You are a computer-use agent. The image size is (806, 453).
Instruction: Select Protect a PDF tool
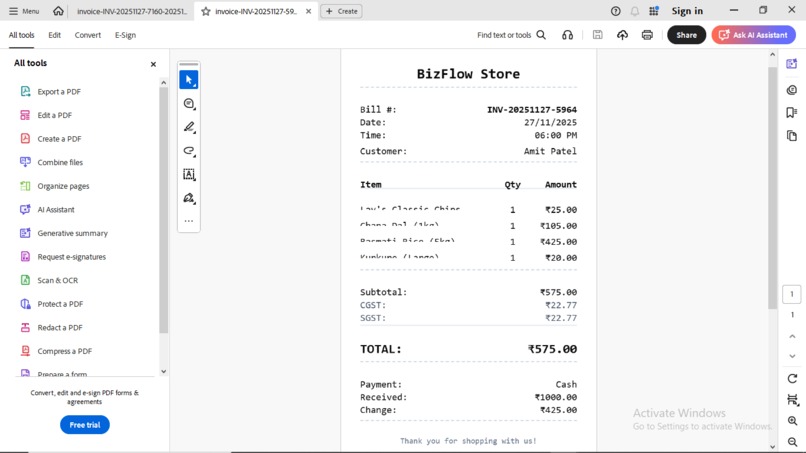[51, 304]
